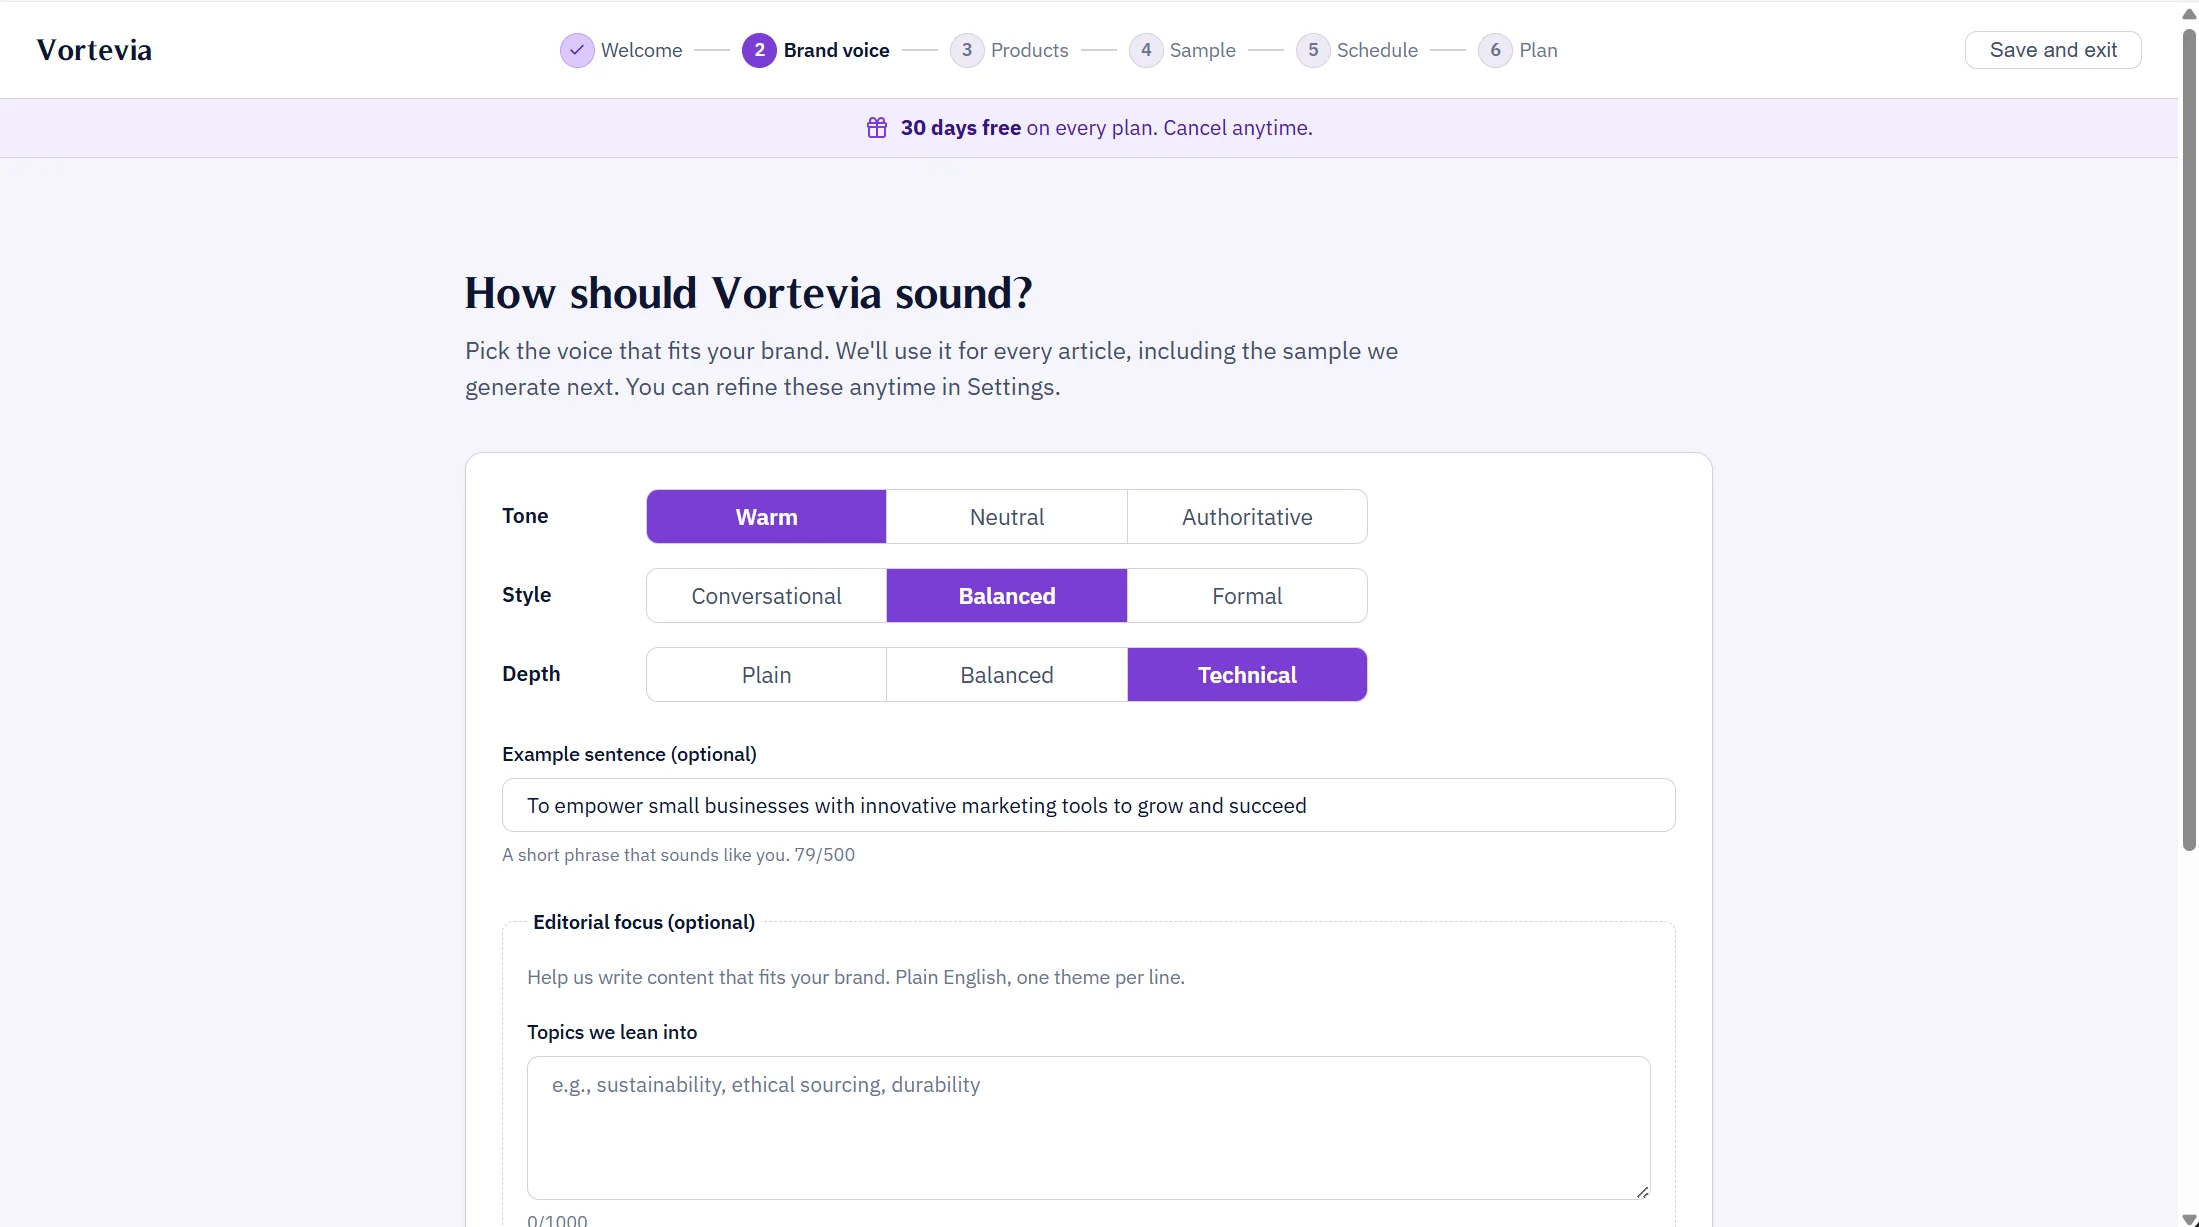Click into Topics we lean into textarea
The height and width of the screenshot is (1227, 2199).
(1088, 1128)
